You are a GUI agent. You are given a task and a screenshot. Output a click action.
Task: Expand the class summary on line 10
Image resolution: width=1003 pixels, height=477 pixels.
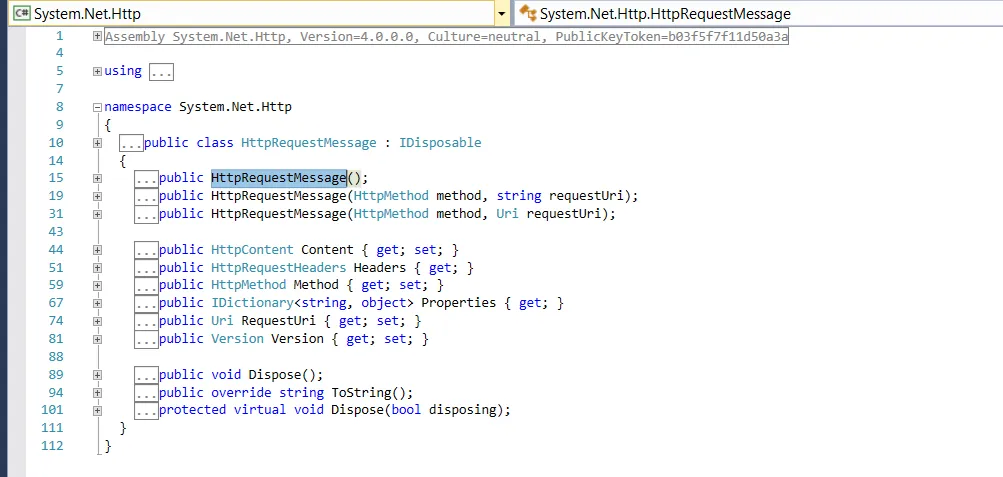coord(97,143)
